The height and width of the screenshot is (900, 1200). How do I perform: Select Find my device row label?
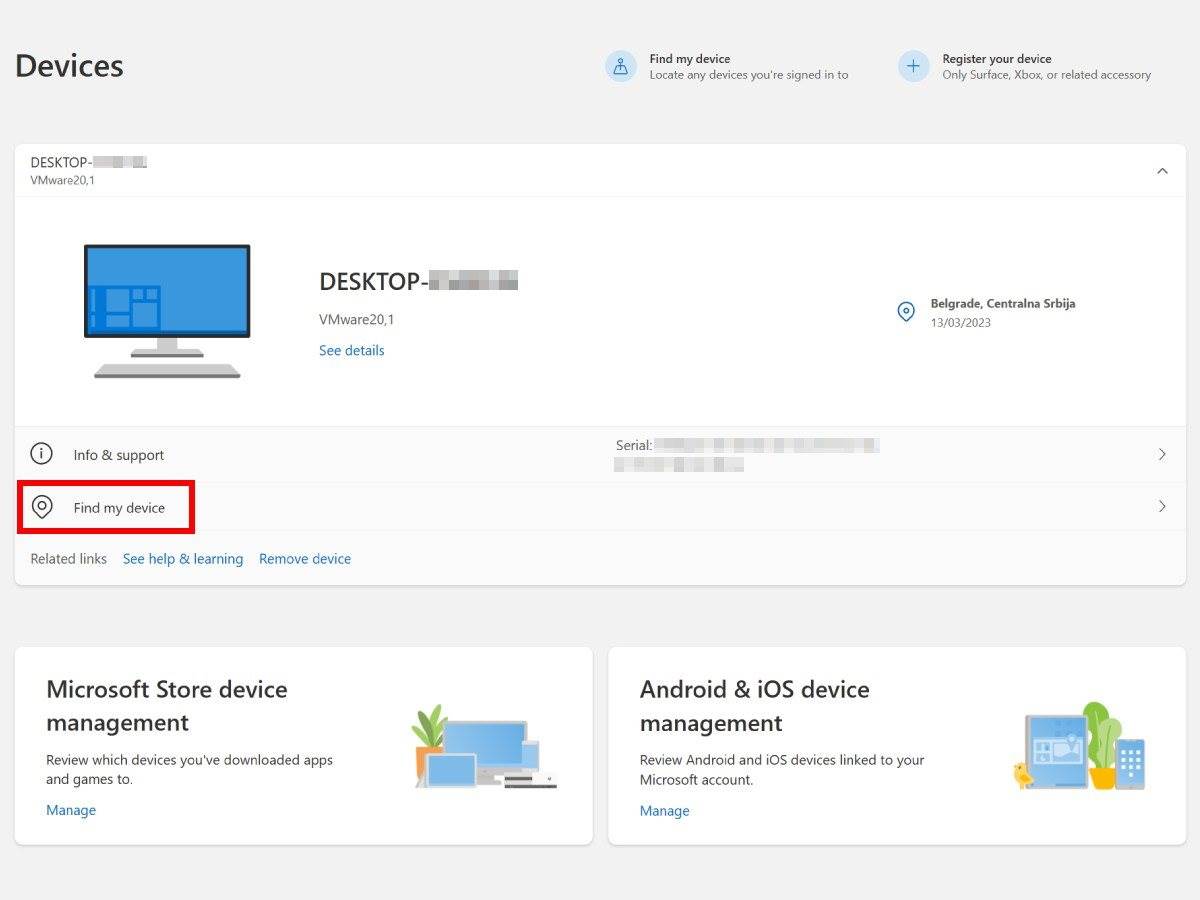(x=119, y=508)
